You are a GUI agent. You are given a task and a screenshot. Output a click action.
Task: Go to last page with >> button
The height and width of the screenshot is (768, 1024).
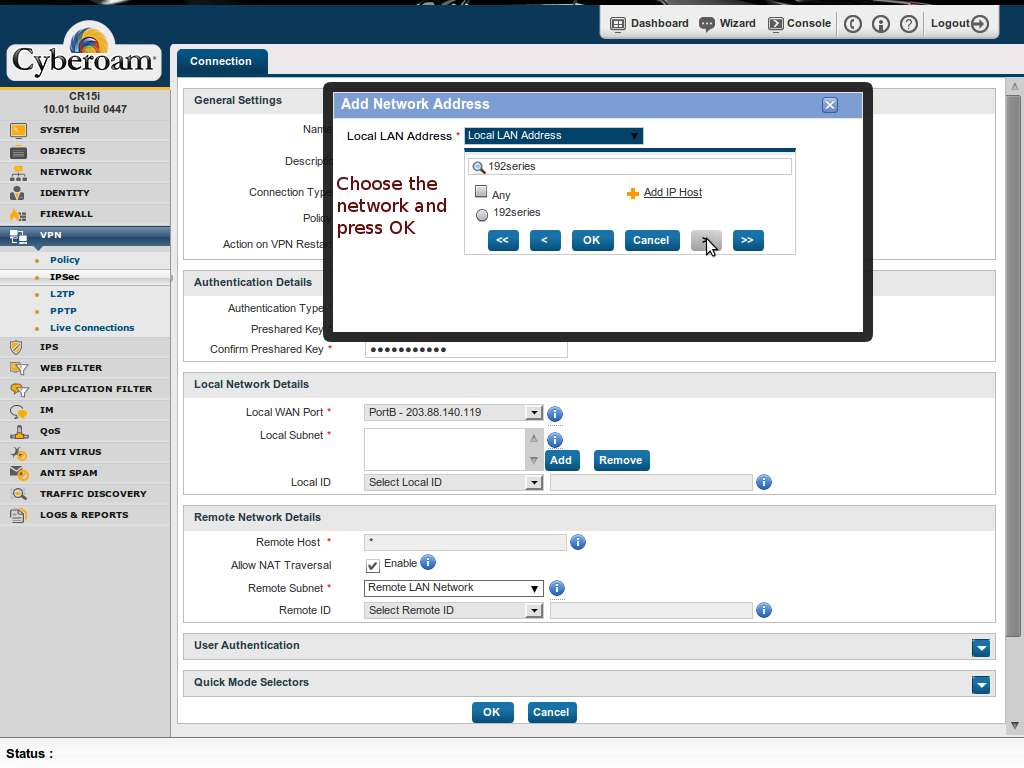coord(748,240)
